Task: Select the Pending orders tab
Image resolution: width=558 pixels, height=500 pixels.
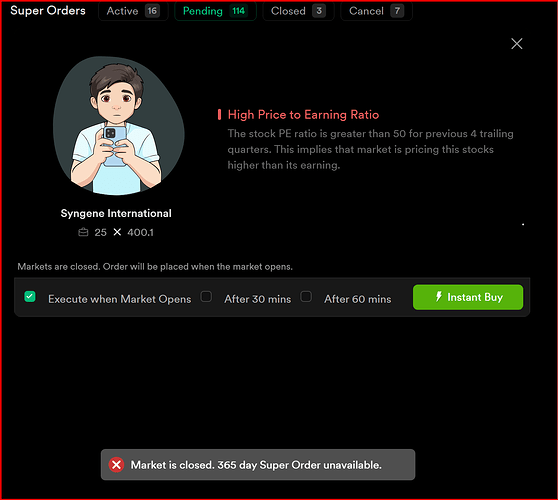Action: coord(215,11)
